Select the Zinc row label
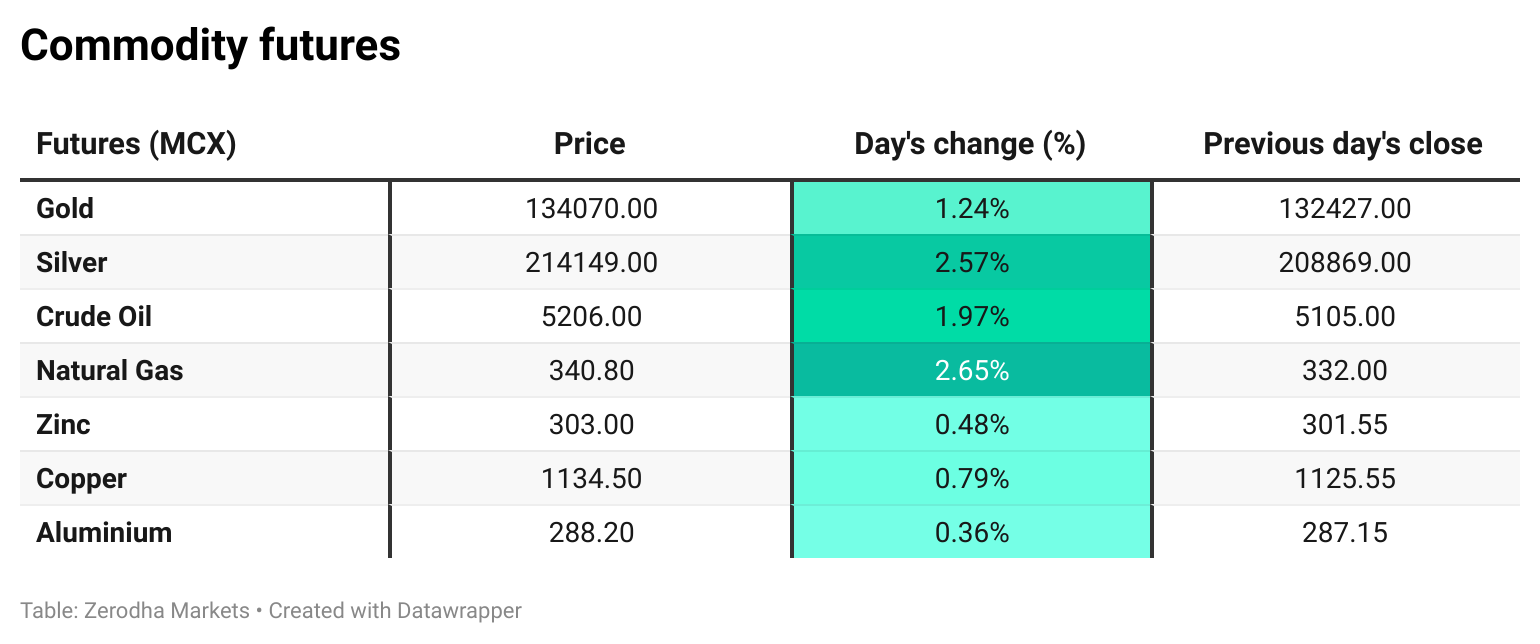 pos(63,425)
